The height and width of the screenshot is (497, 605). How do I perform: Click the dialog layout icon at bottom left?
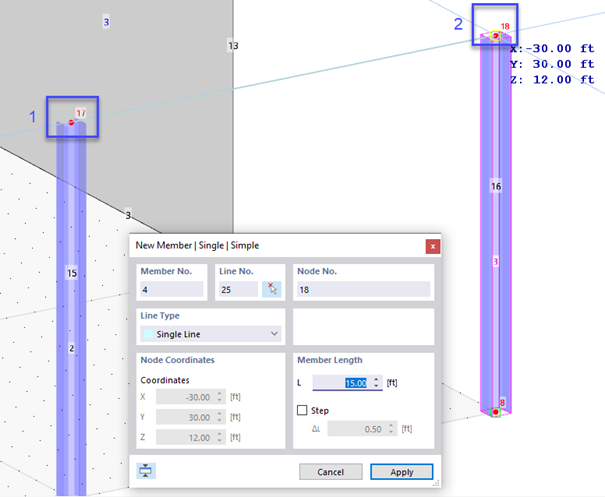(146, 471)
